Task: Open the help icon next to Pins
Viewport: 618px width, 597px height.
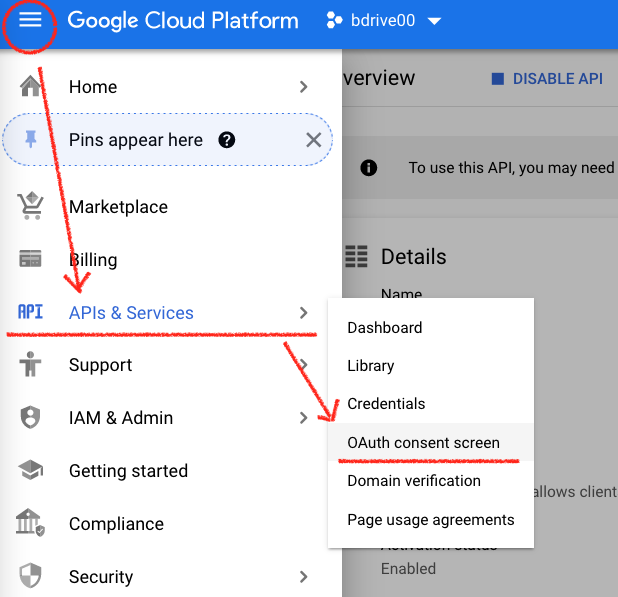Action: [227, 140]
